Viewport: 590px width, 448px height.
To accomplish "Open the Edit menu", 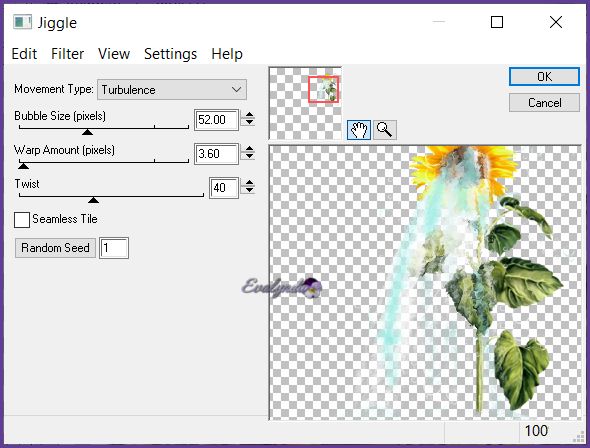I will (24, 54).
